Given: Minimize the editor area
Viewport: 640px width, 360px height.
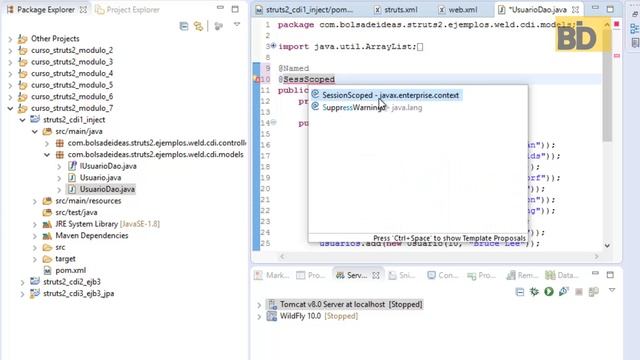Looking at the screenshot, I should coord(596,8).
